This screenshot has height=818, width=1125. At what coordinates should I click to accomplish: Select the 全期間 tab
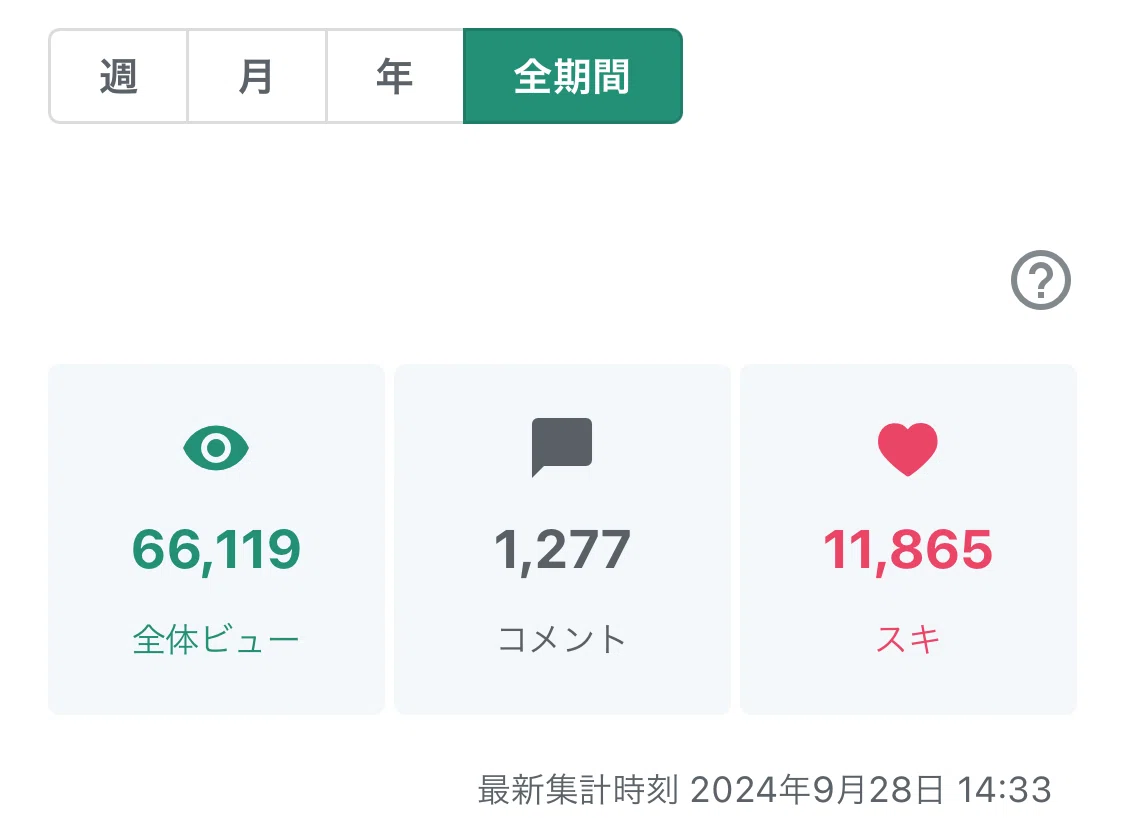[573, 76]
